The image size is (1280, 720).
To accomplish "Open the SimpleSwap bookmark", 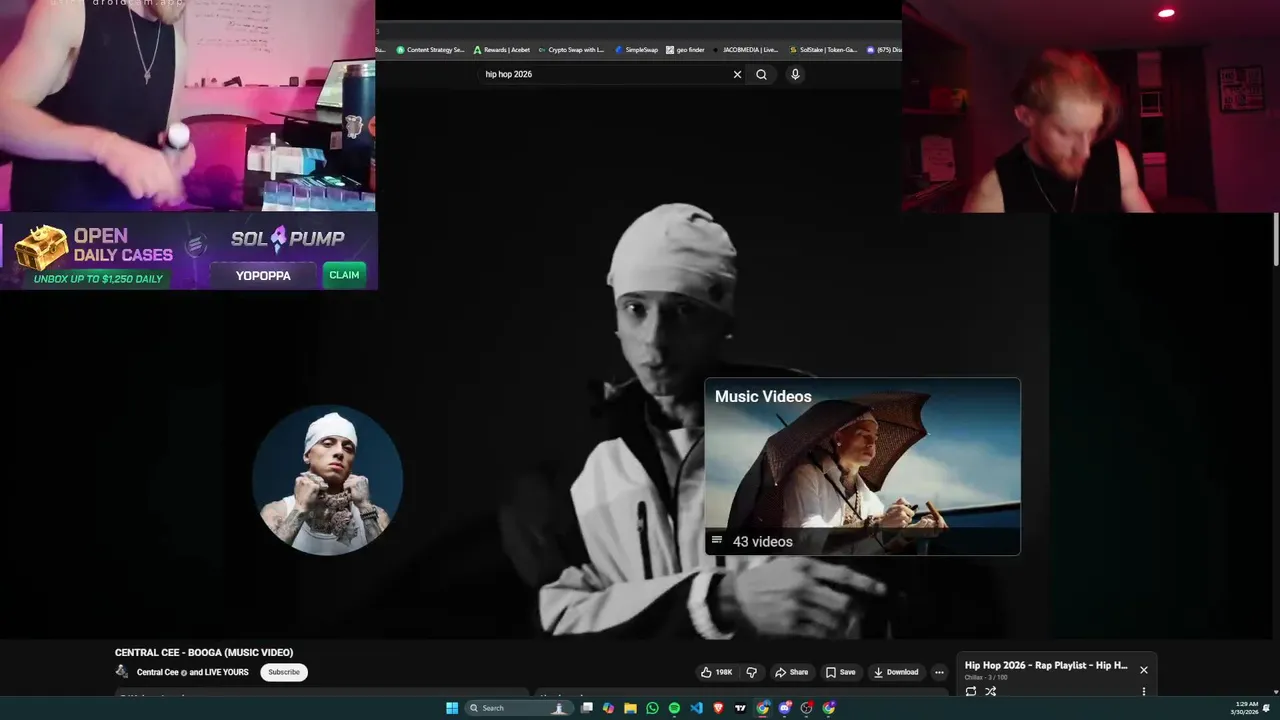I will (x=636, y=49).
